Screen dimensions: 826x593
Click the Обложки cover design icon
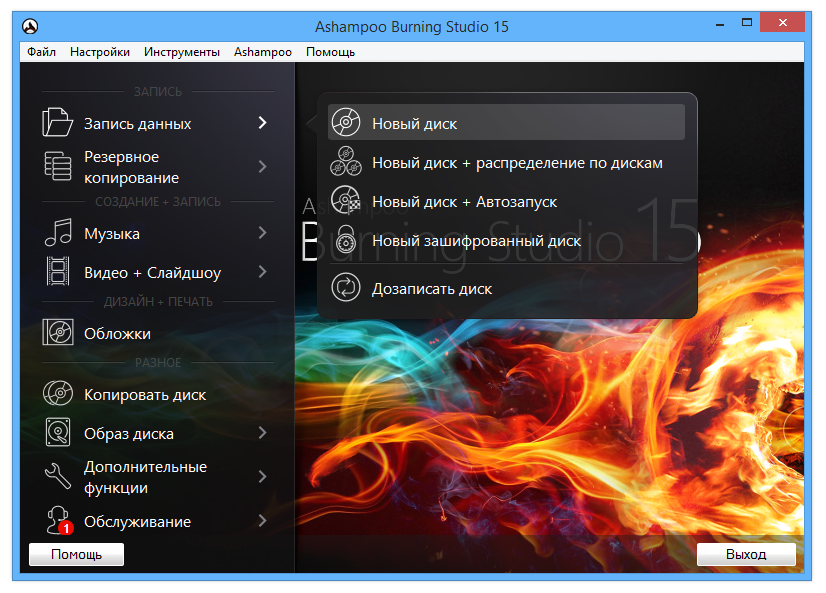57,332
